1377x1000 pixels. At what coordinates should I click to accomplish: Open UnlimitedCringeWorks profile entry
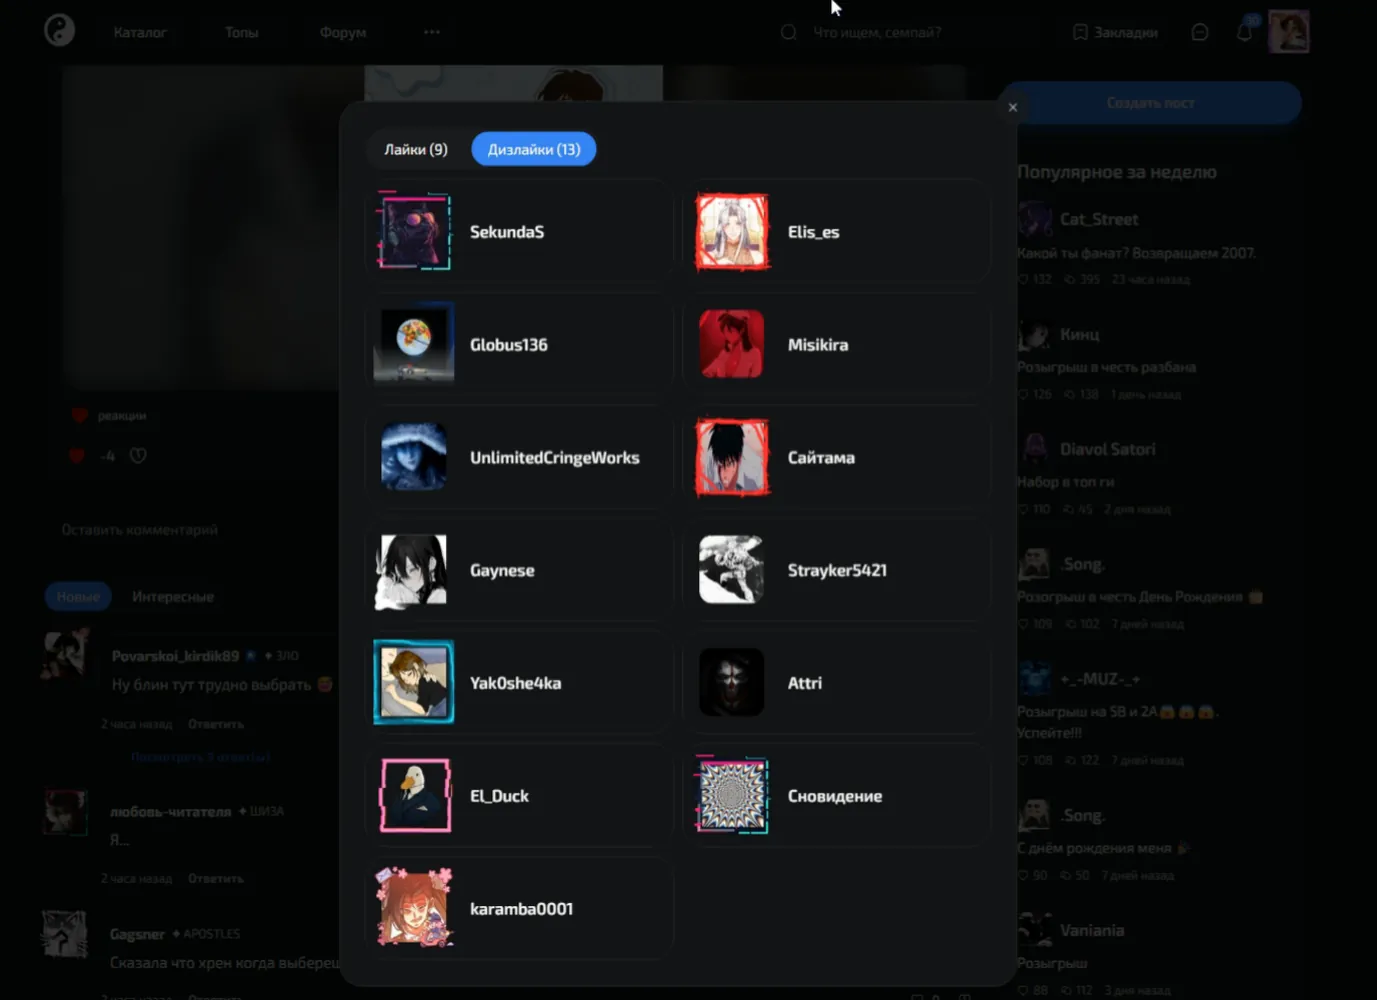[519, 457]
